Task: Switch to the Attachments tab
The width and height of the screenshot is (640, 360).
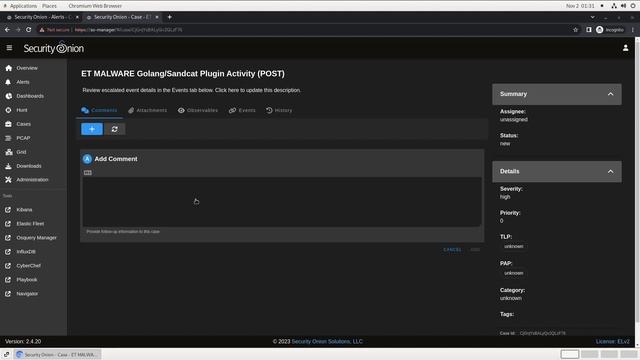Action: tap(147, 110)
